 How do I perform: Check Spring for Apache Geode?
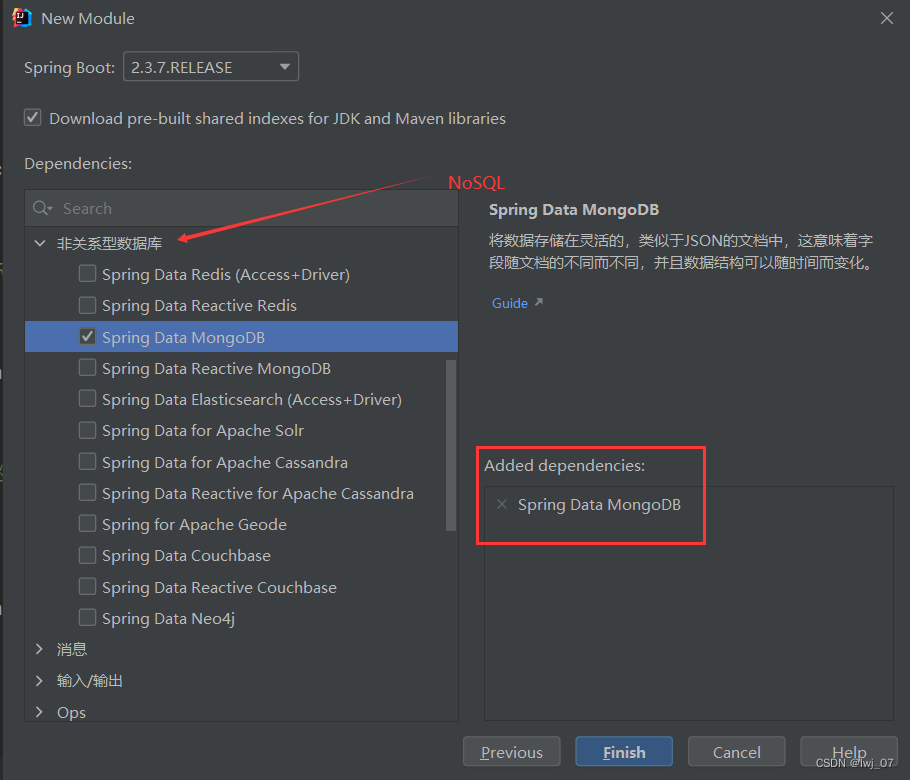[x=88, y=523]
